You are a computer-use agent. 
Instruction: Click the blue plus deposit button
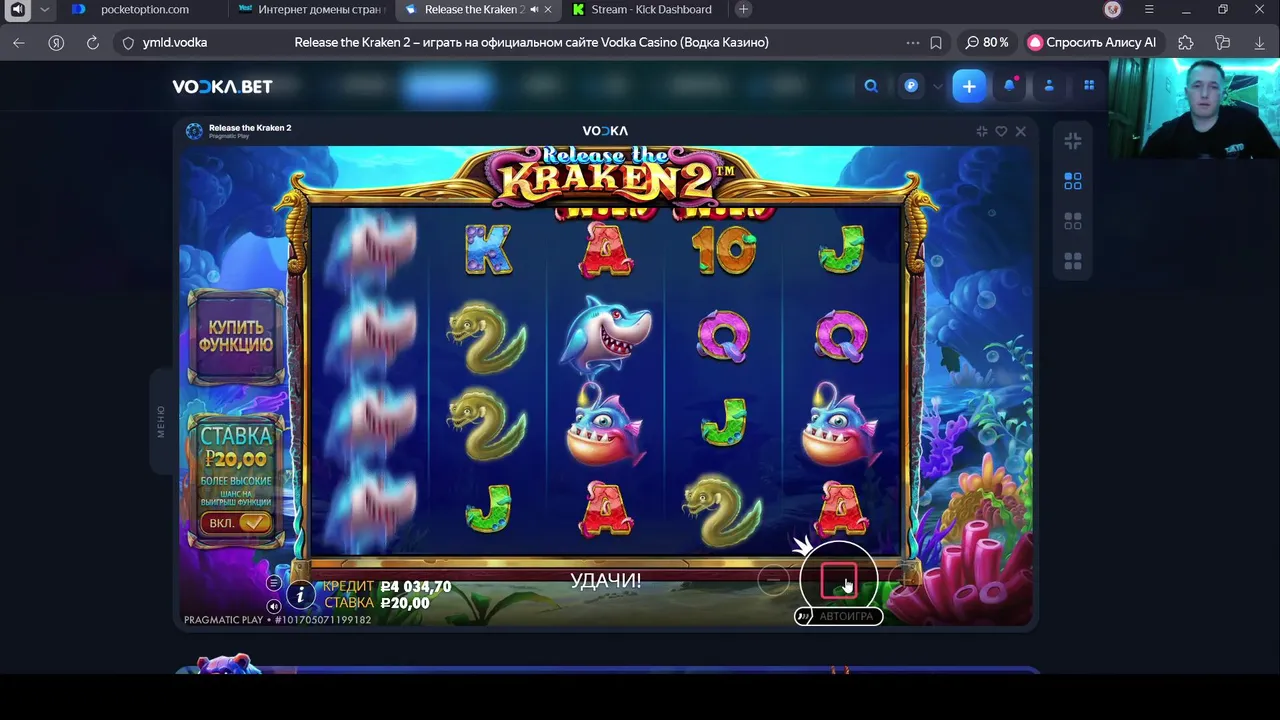[x=969, y=86]
